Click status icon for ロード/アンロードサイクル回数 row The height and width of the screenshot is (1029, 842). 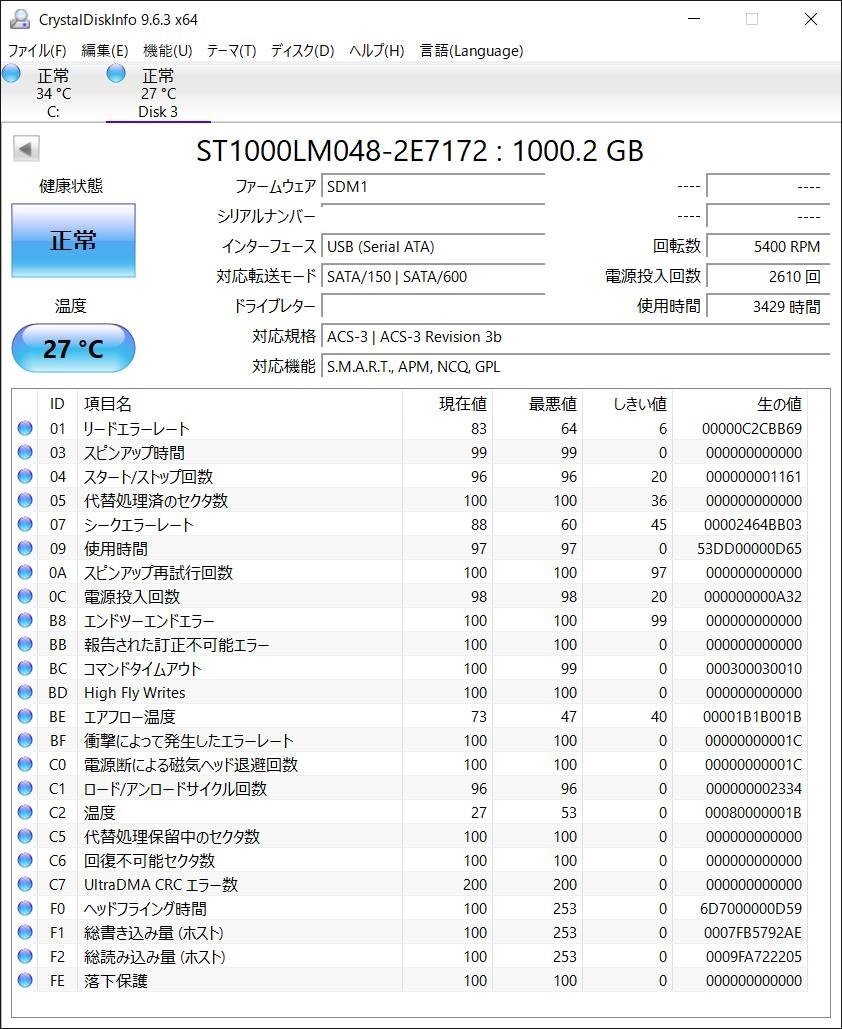pyautogui.click(x=25, y=788)
